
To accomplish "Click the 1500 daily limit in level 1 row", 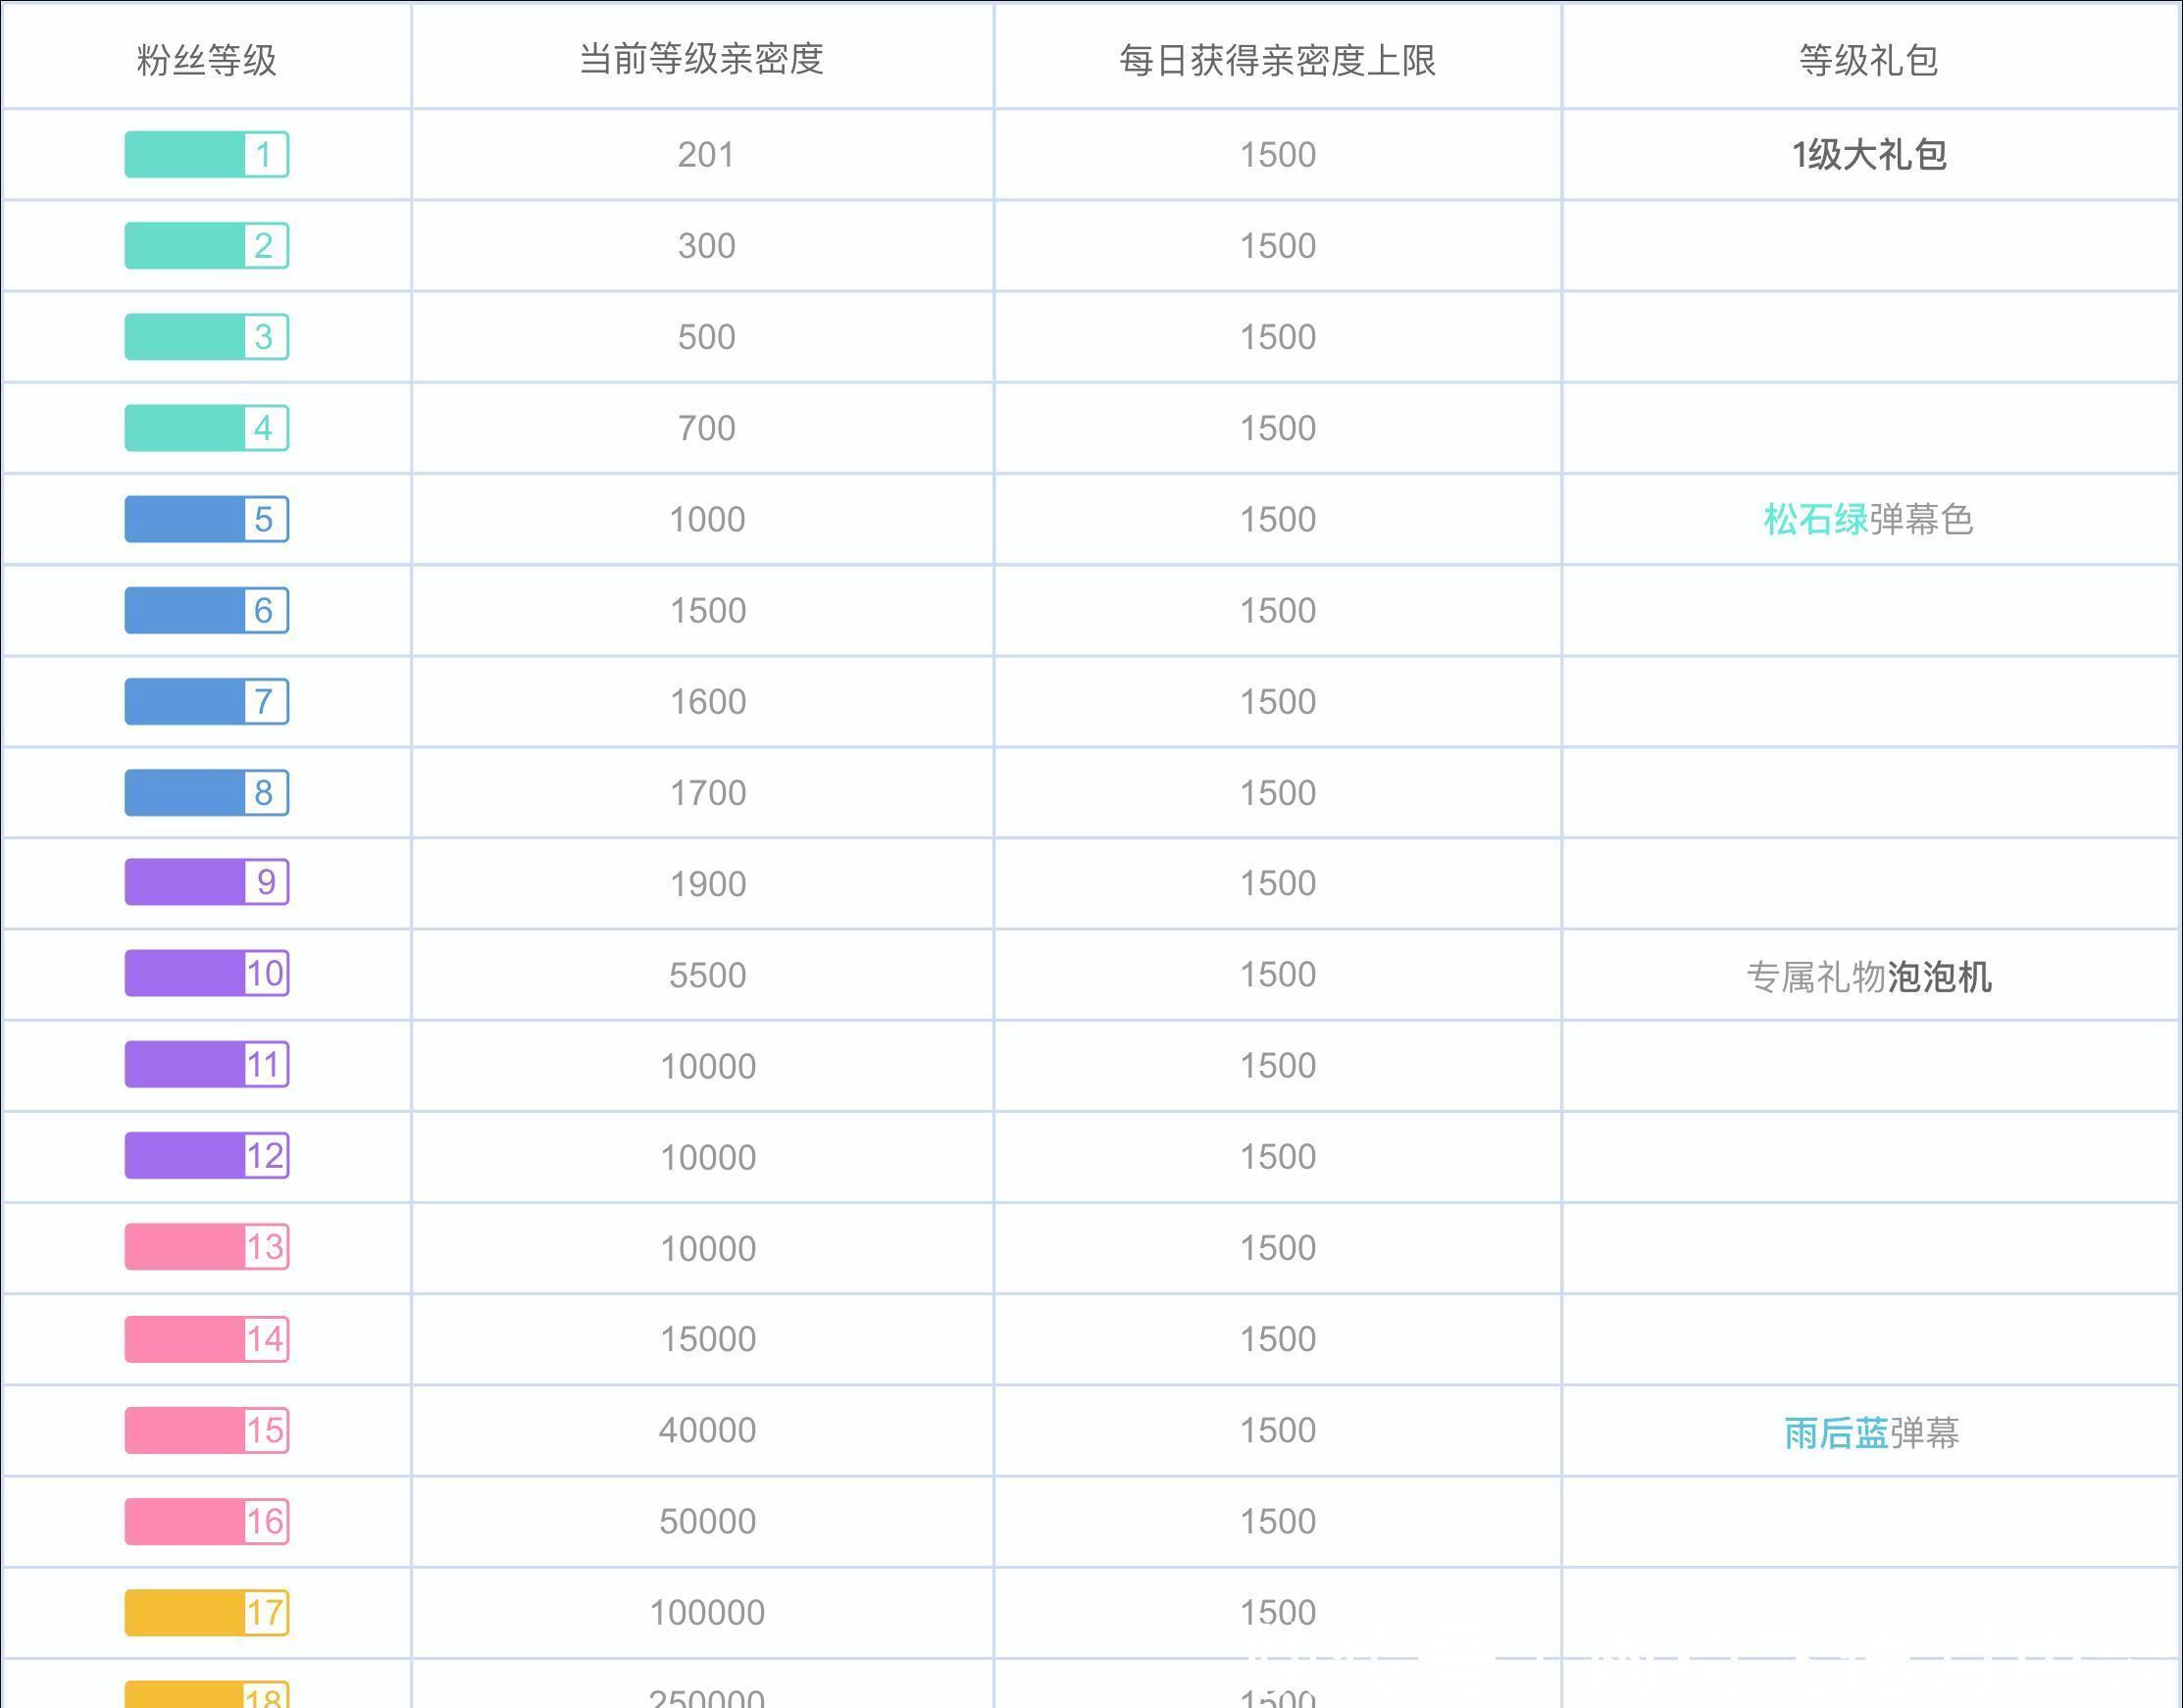I will [1278, 155].
